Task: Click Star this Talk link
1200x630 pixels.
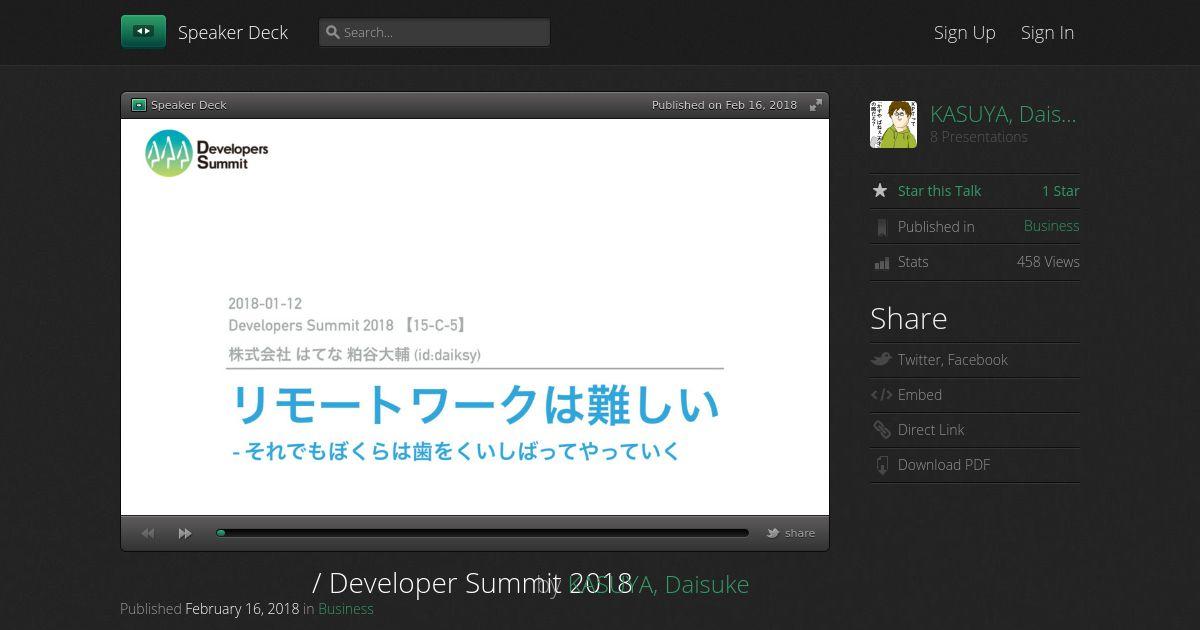Action: [x=939, y=191]
